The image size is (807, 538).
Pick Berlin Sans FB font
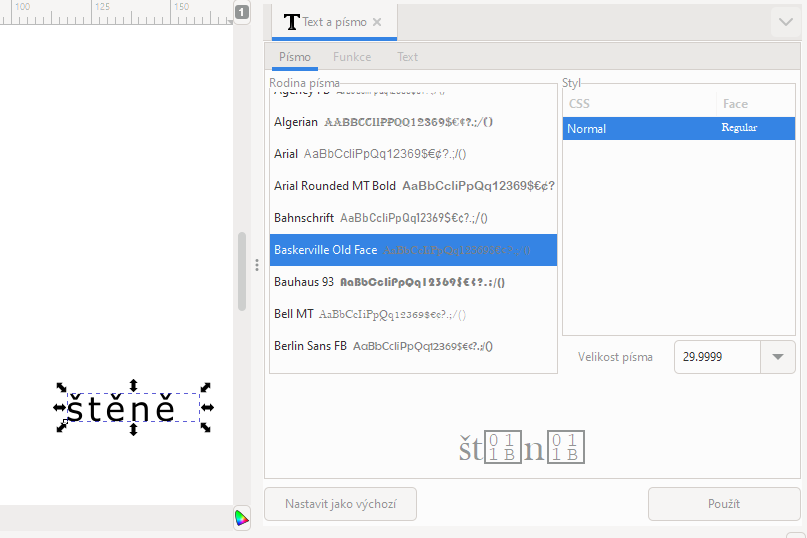tap(413, 346)
